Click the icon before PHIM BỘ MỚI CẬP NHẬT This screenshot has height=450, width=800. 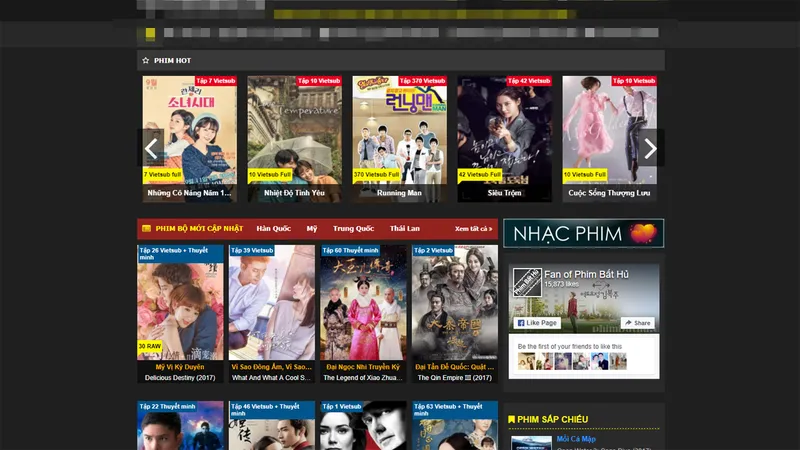coord(146,229)
